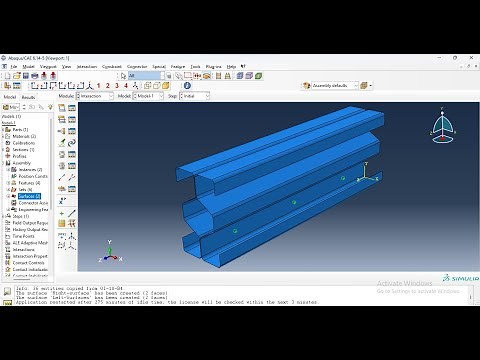This screenshot has width=480, height=360.
Task: Apply view number 2
Action: pos(108,86)
